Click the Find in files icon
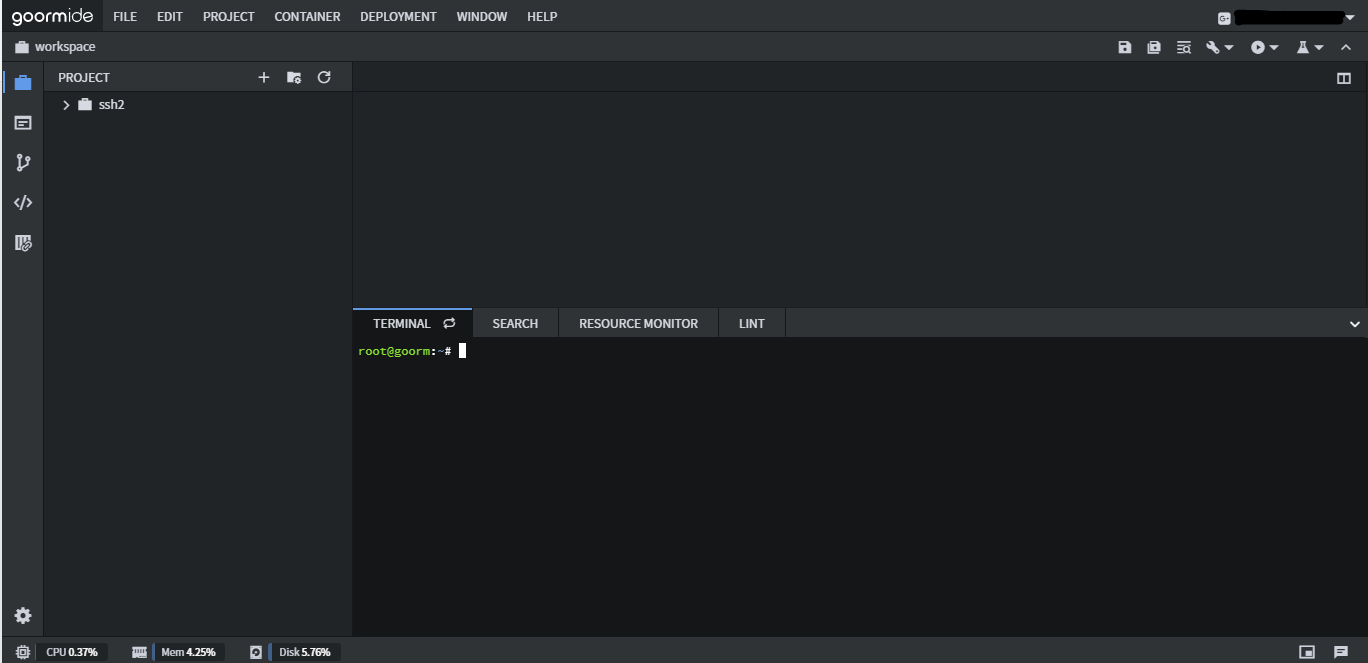Image resolution: width=1368 pixels, height=663 pixels. [x=1184, y=47]
